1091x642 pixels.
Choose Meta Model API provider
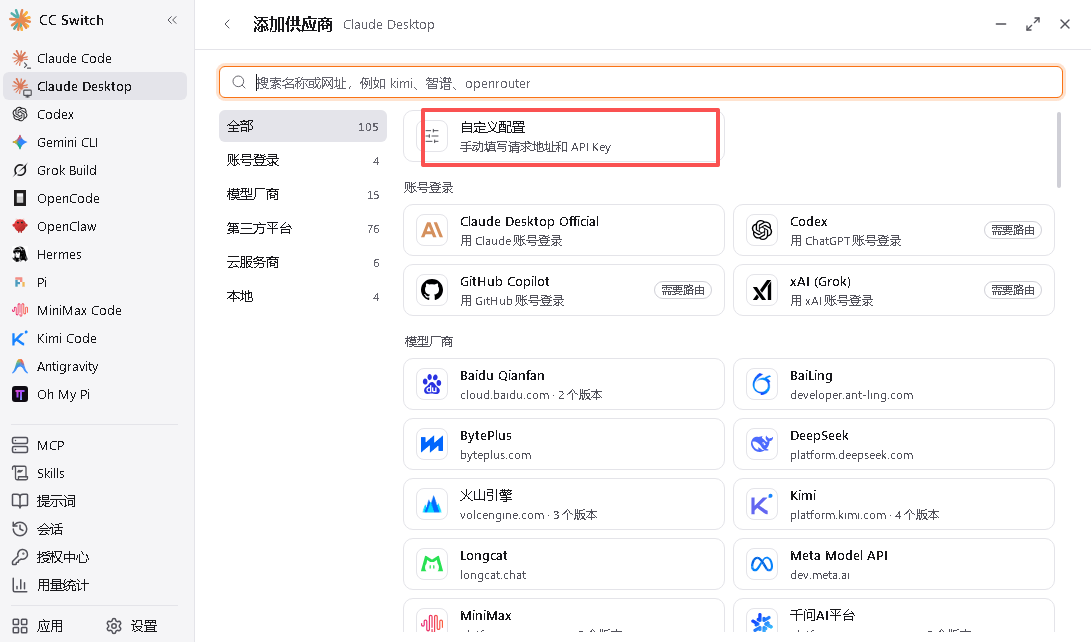click(x=893, y=564)
